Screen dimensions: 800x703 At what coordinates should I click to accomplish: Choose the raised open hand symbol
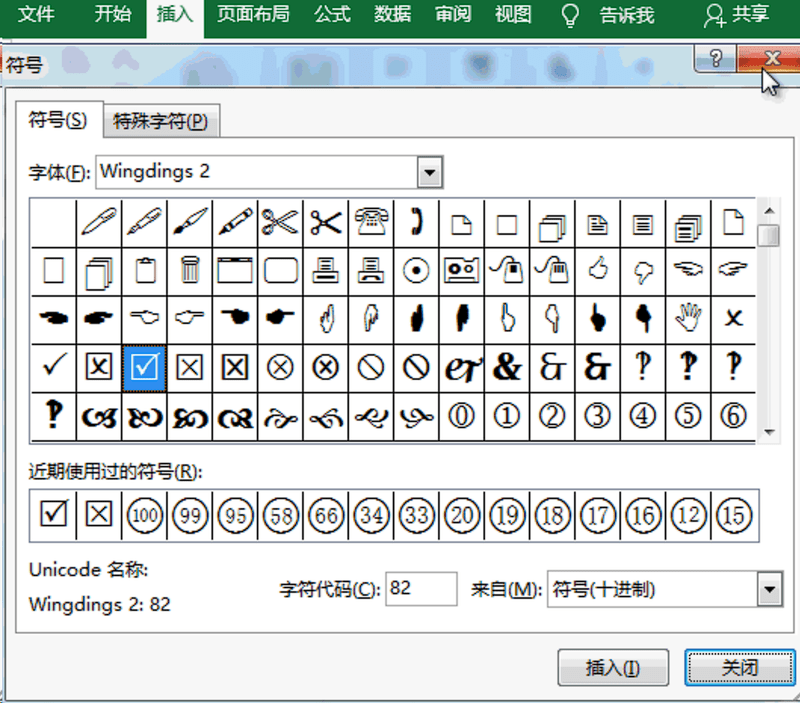(688, 317)
